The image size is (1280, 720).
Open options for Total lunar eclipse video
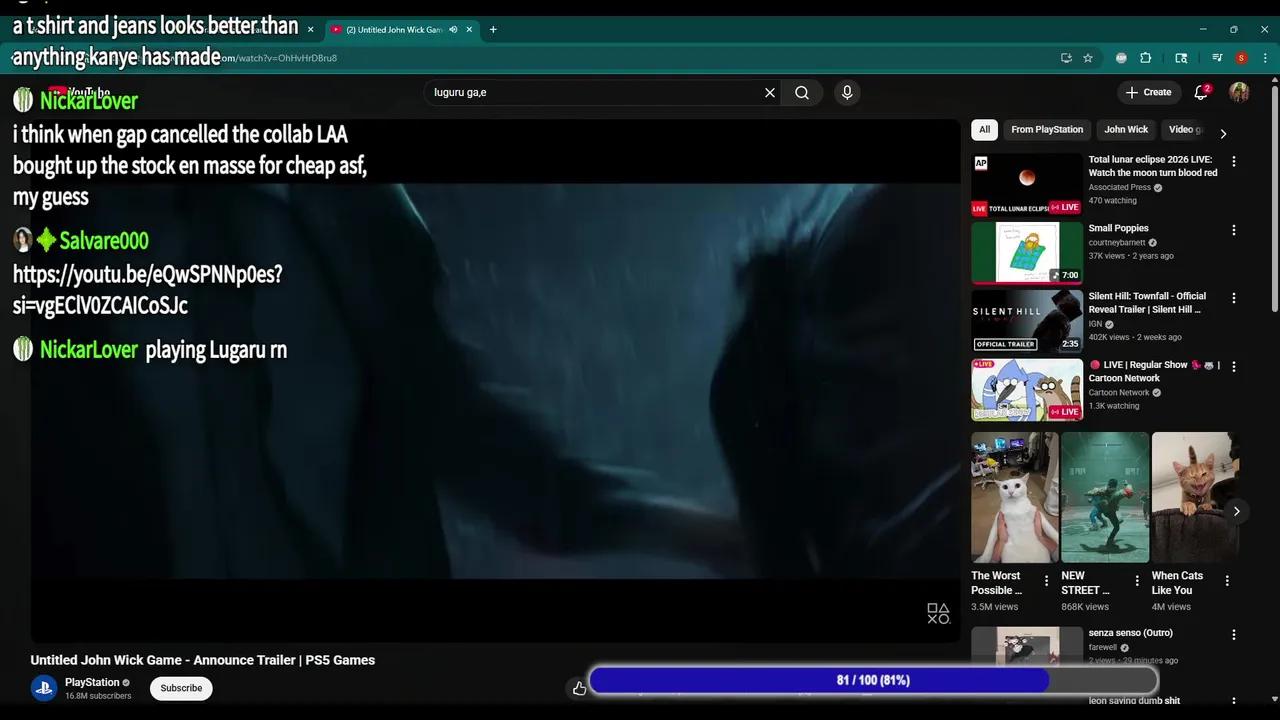click(1233, 161)
